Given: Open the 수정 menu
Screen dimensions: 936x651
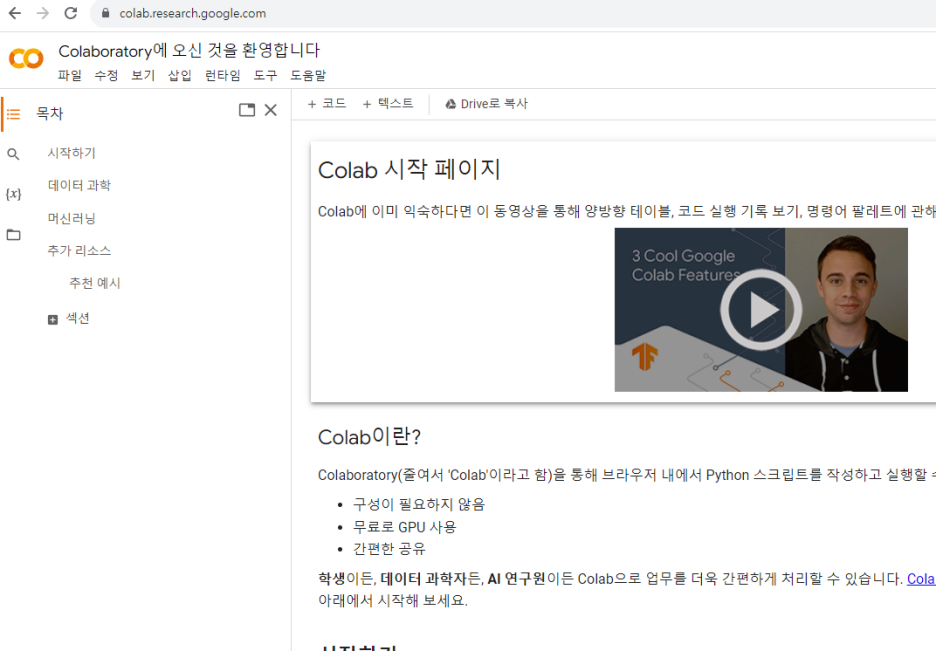Looking at the screenshot, I should [x=106, y=75].
